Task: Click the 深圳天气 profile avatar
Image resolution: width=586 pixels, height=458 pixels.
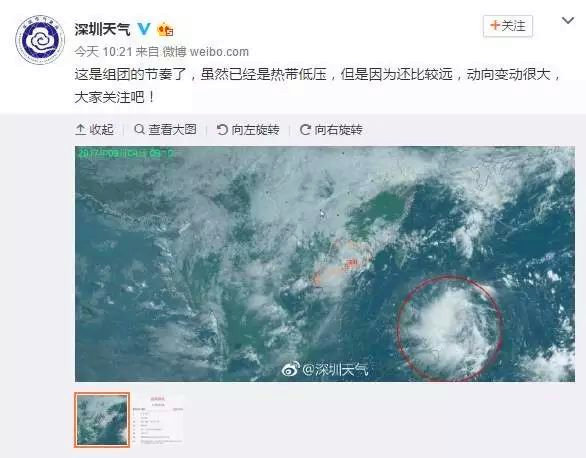Action: [40, 40]
